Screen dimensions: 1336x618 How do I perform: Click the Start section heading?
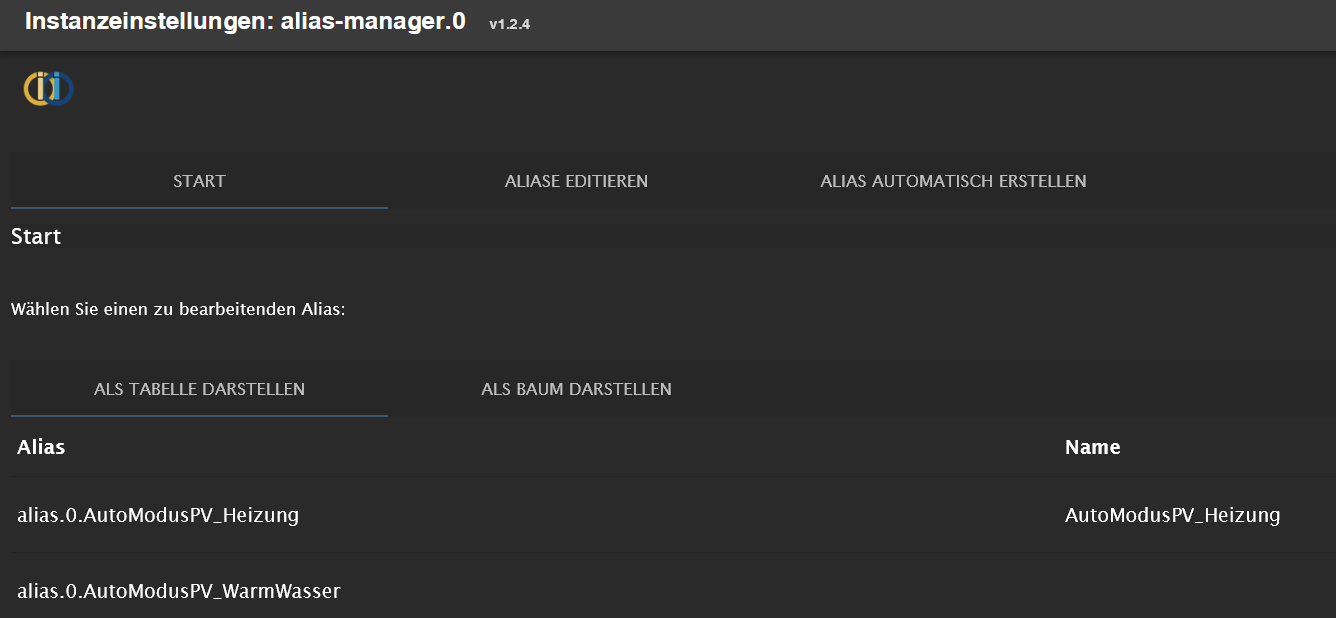click(36, 237)
